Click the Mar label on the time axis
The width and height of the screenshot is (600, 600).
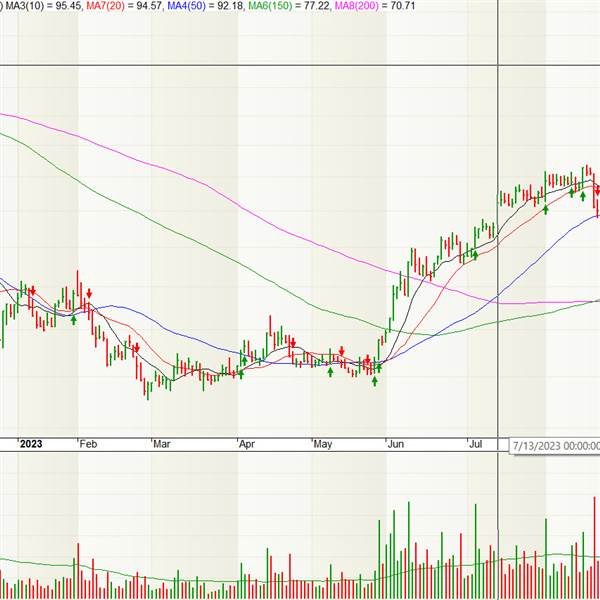pos(161,444)
